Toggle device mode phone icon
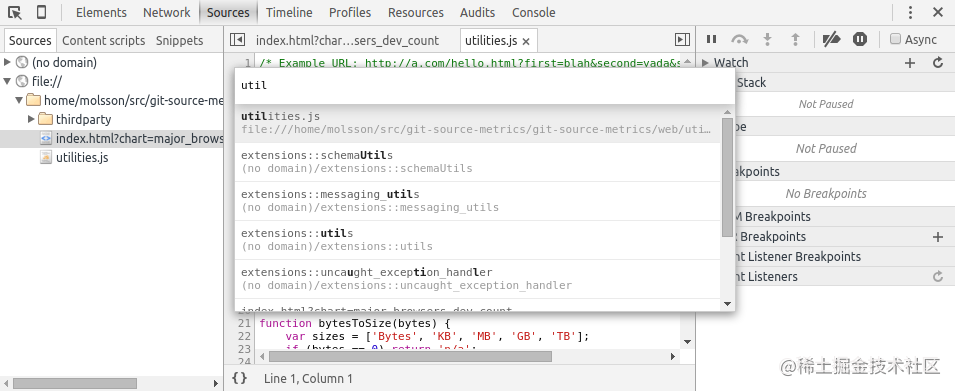Viewport: 955px width, 391px height. point(41,12)
